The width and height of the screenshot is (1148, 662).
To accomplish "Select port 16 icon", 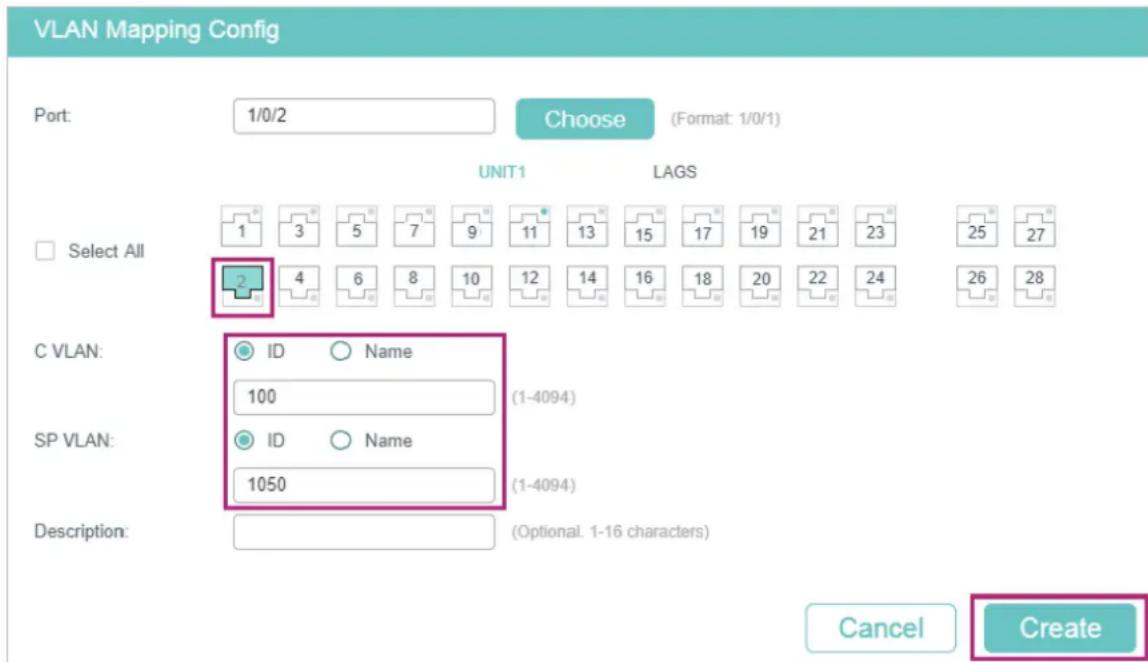I will 644,285.
